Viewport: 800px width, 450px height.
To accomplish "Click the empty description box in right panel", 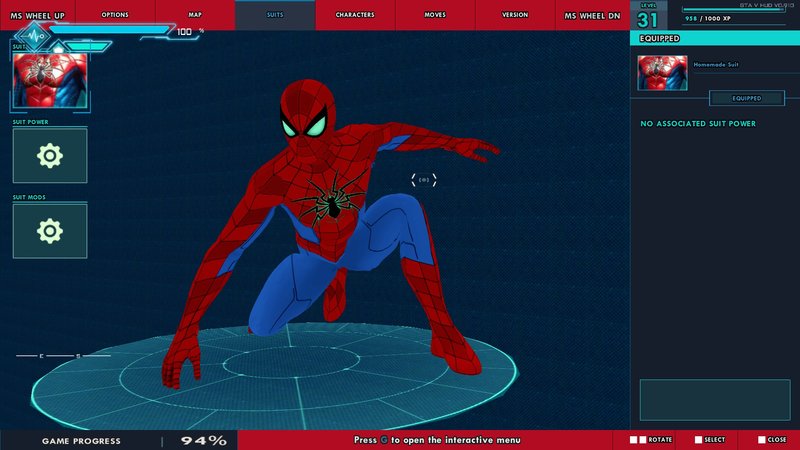I will click(715, 400).
